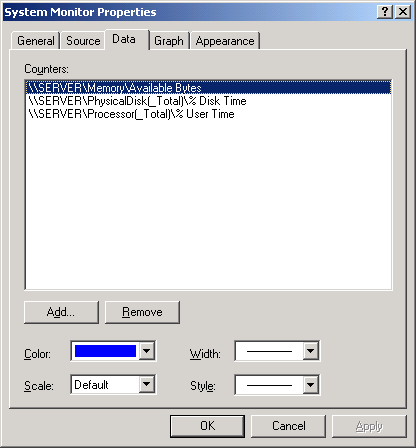The image size is (416, 448).
Task: Expand the Style dropdown arrow
Action: [310, 385]
